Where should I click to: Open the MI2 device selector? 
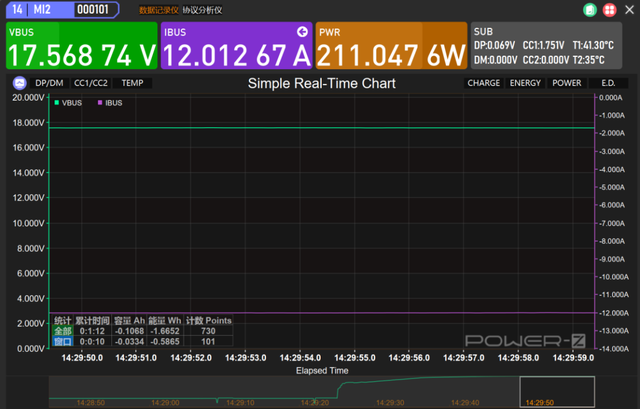point(42,9)
